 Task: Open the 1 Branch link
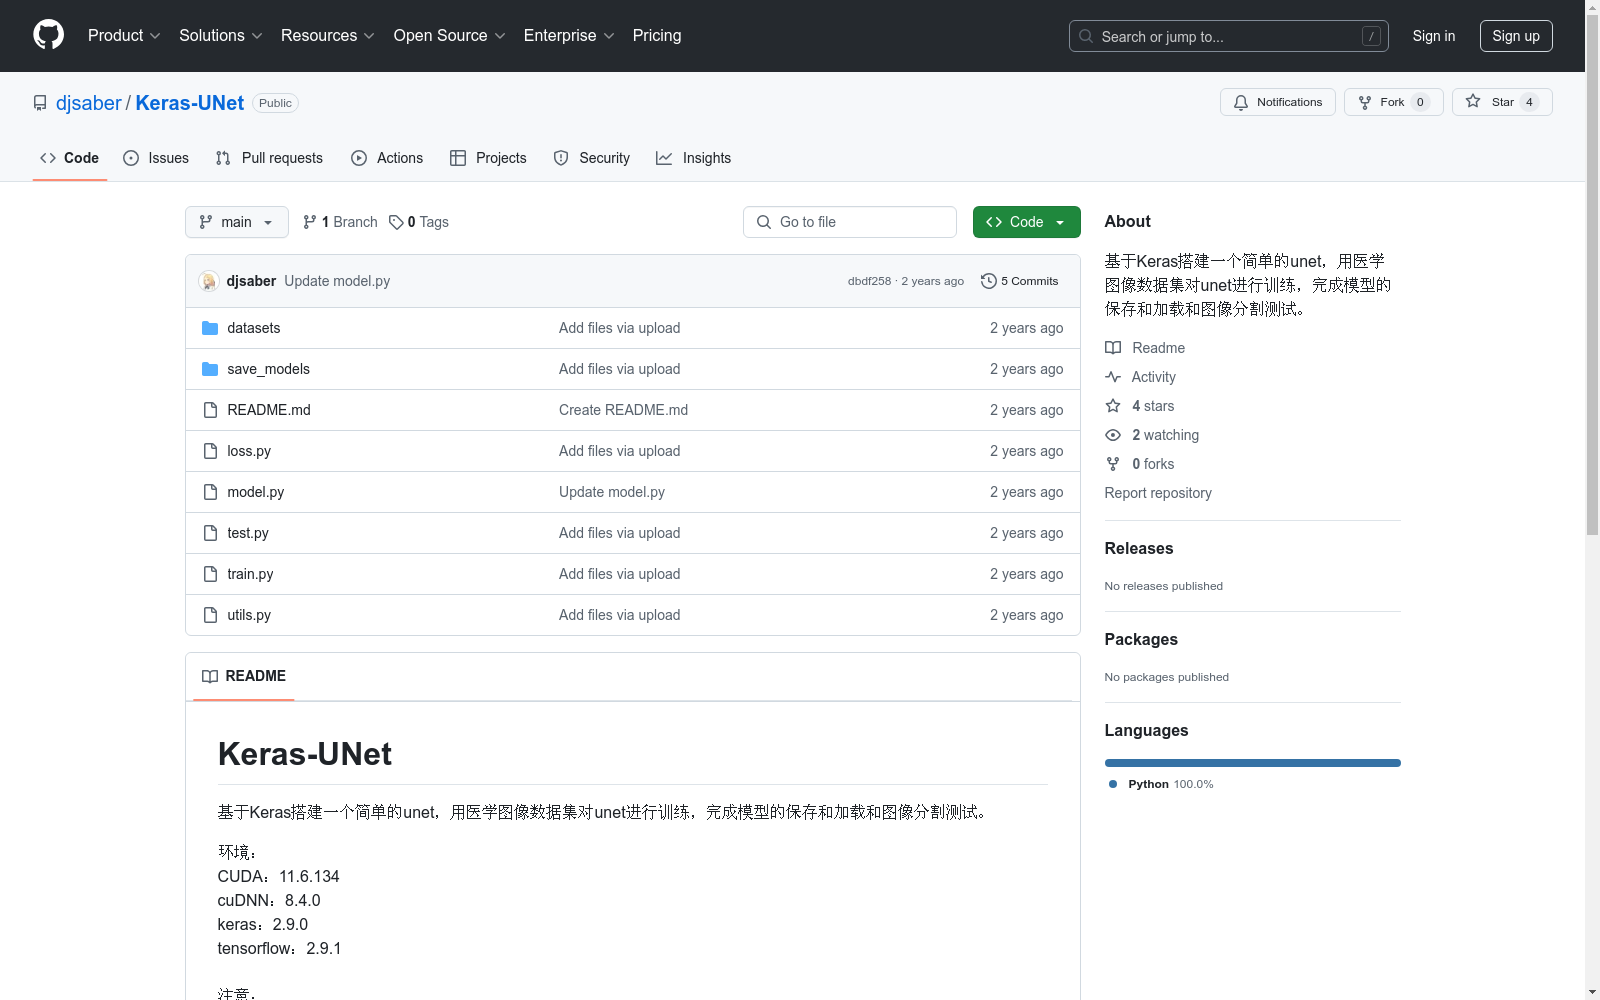(340, 222)
